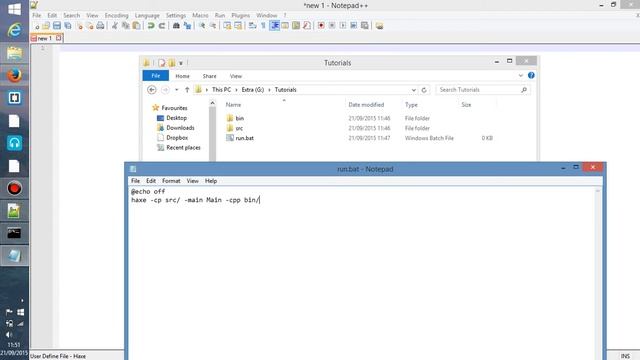Sort by the Type column header
Image resolution: width=640 pixels, height=360 pixels.
[x=411, y=105]
